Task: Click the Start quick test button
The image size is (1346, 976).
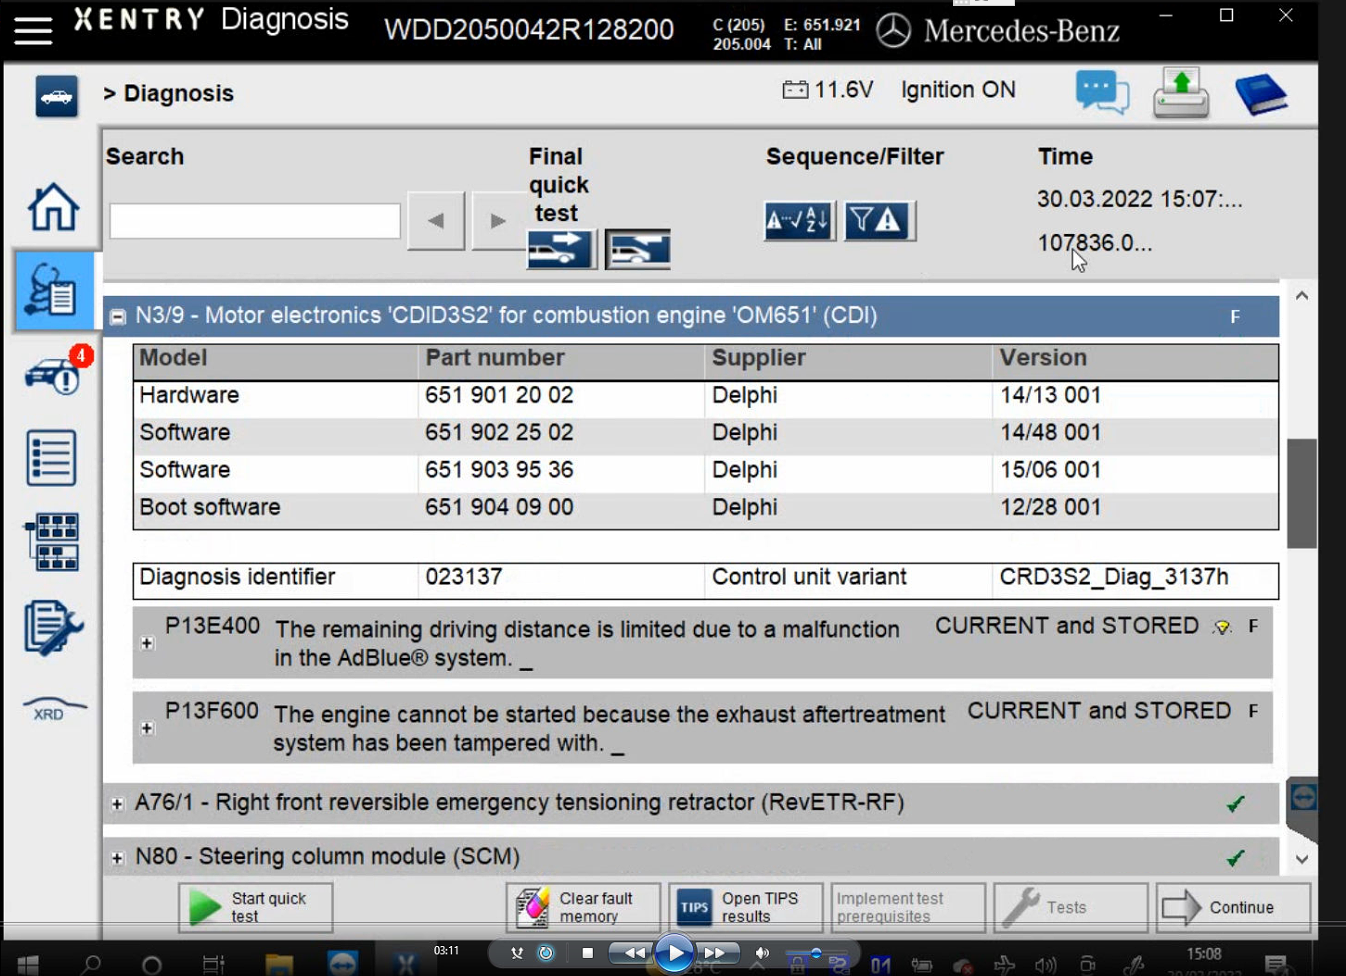Action: (256, 907)
